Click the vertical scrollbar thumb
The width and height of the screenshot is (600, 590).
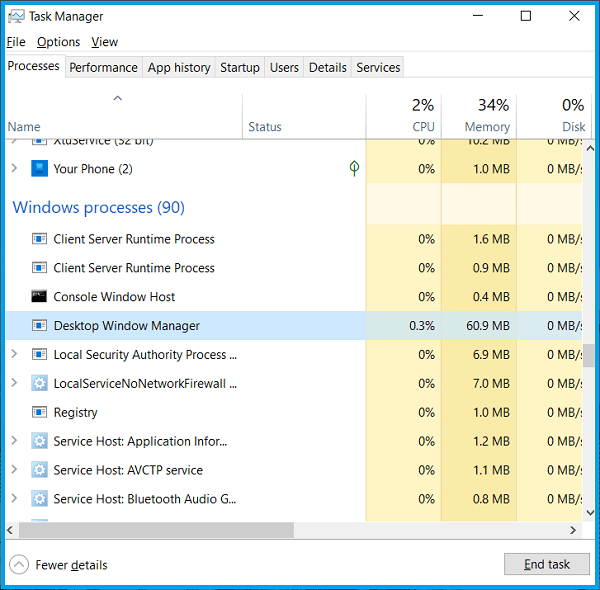coord(589,355)
